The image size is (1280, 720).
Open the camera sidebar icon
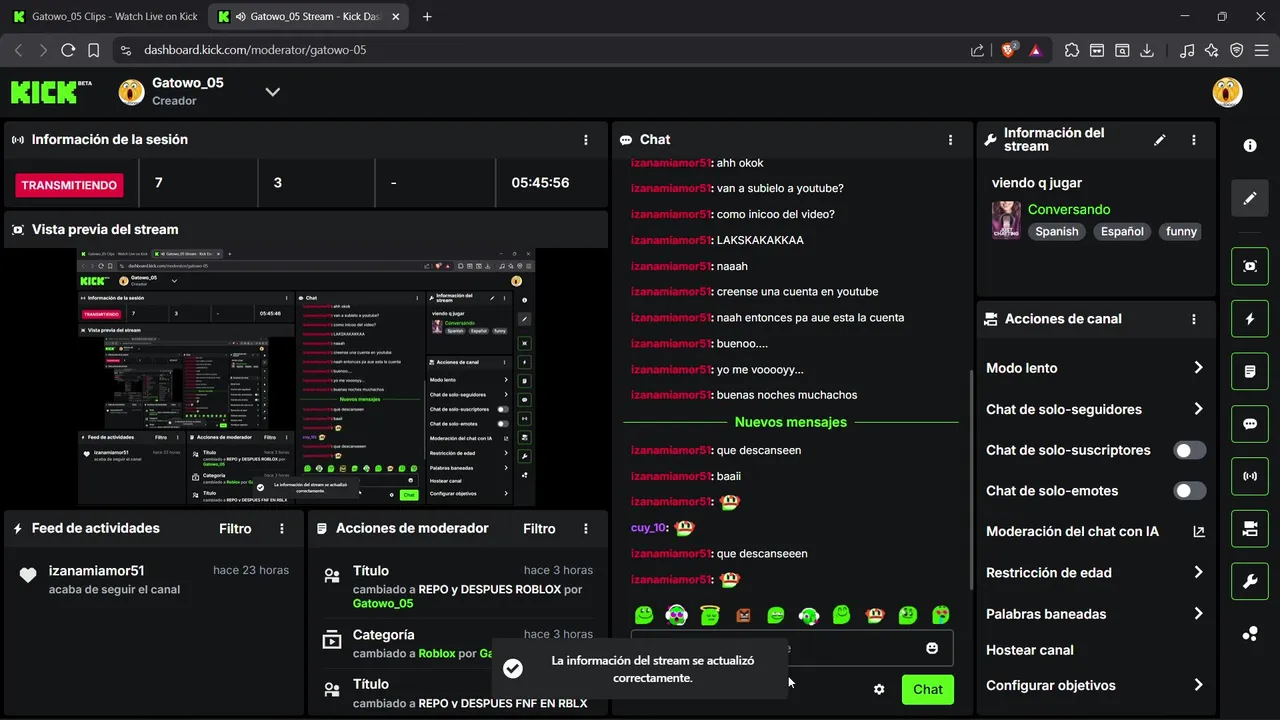[1250, 528]
